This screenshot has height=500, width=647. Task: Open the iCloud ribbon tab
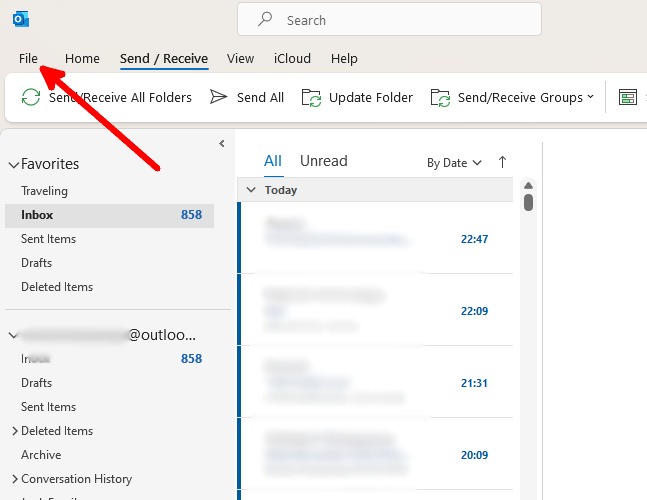292,59
